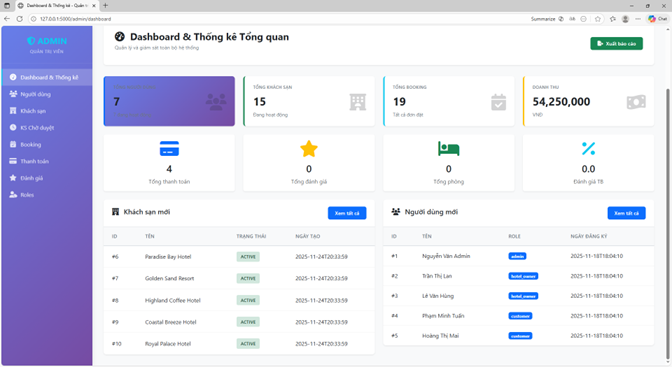
Task: Click the percent icon above Đánh giá TB
Action: [x=588, y=148]
